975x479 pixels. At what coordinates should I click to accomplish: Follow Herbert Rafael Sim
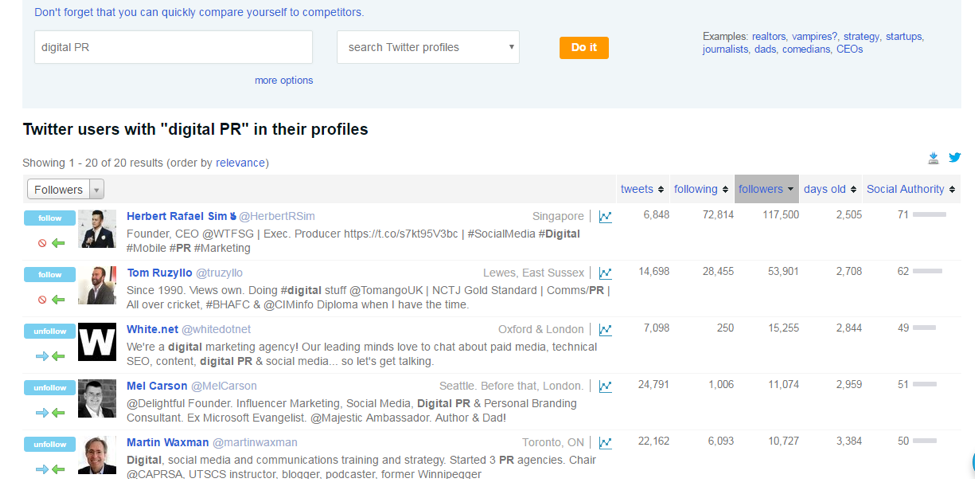coord(50,218)
